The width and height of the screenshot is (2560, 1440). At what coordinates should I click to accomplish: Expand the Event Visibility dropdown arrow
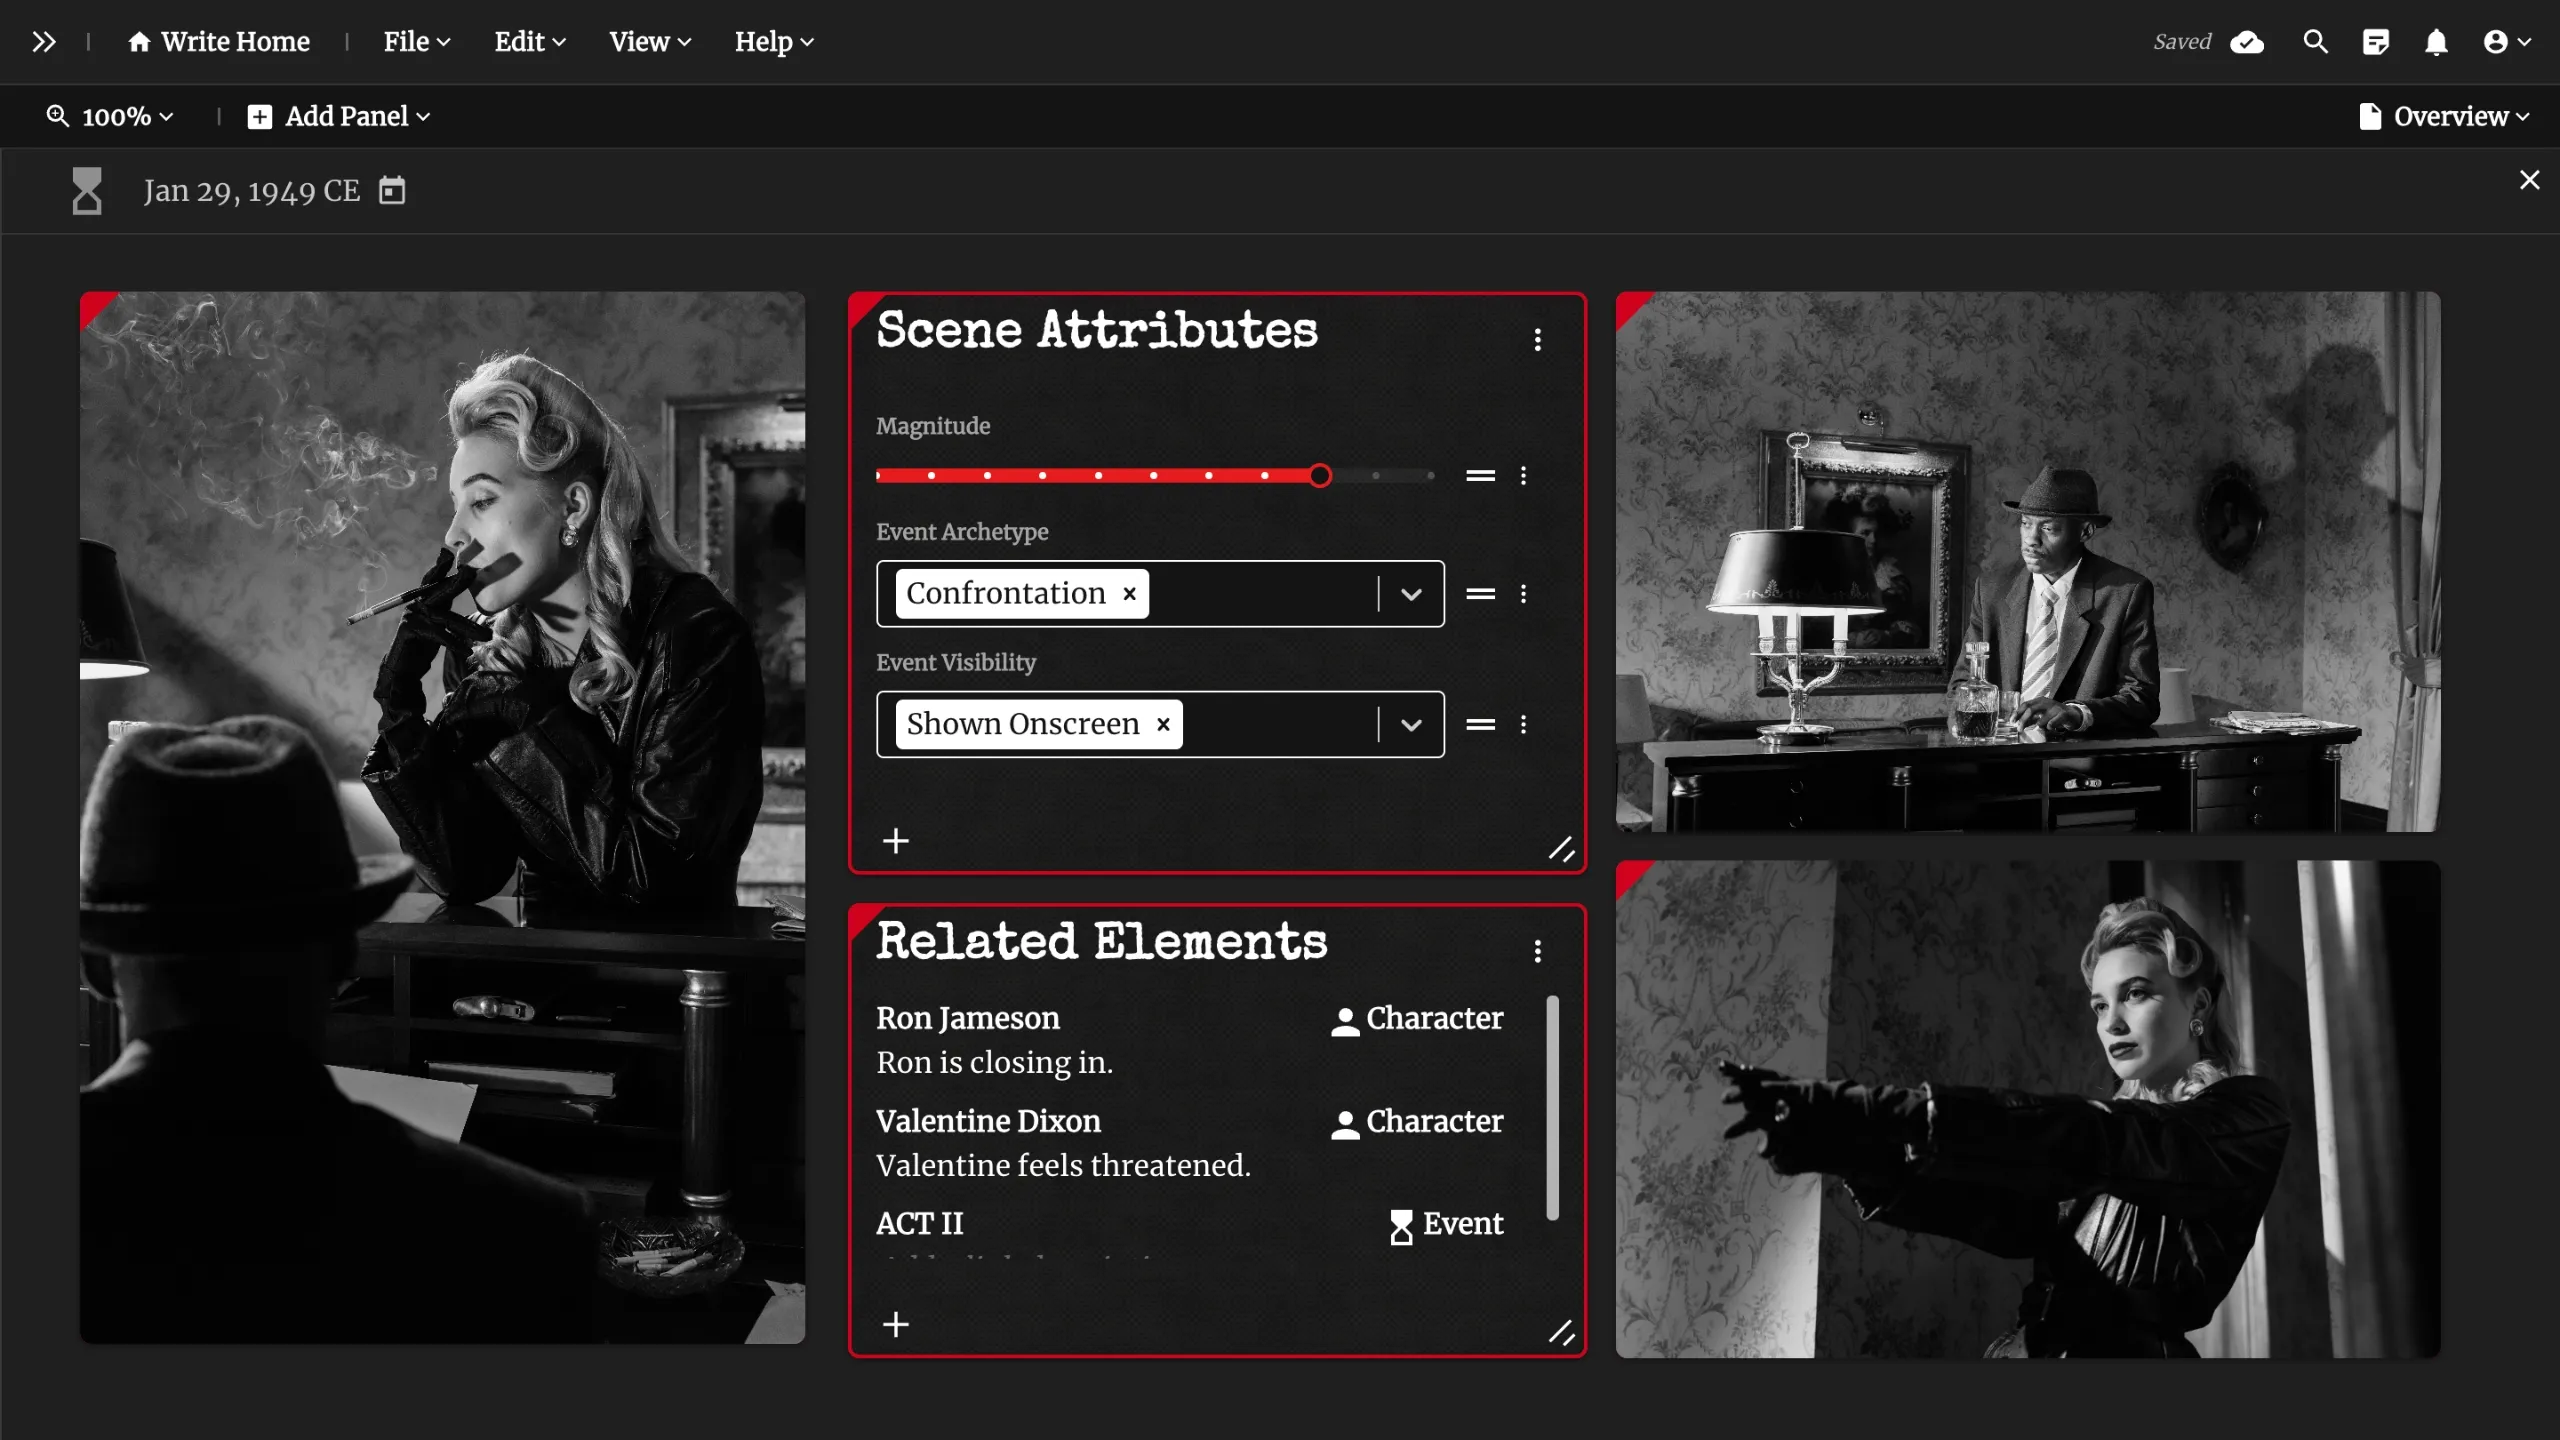pyautogui.click(x=1411, y=724)
